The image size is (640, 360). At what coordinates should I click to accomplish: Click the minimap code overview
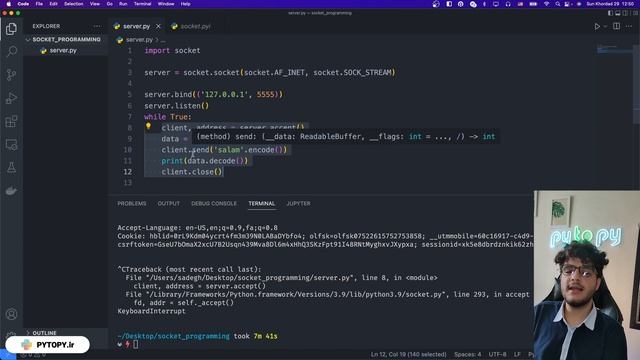tap(614, 50)
